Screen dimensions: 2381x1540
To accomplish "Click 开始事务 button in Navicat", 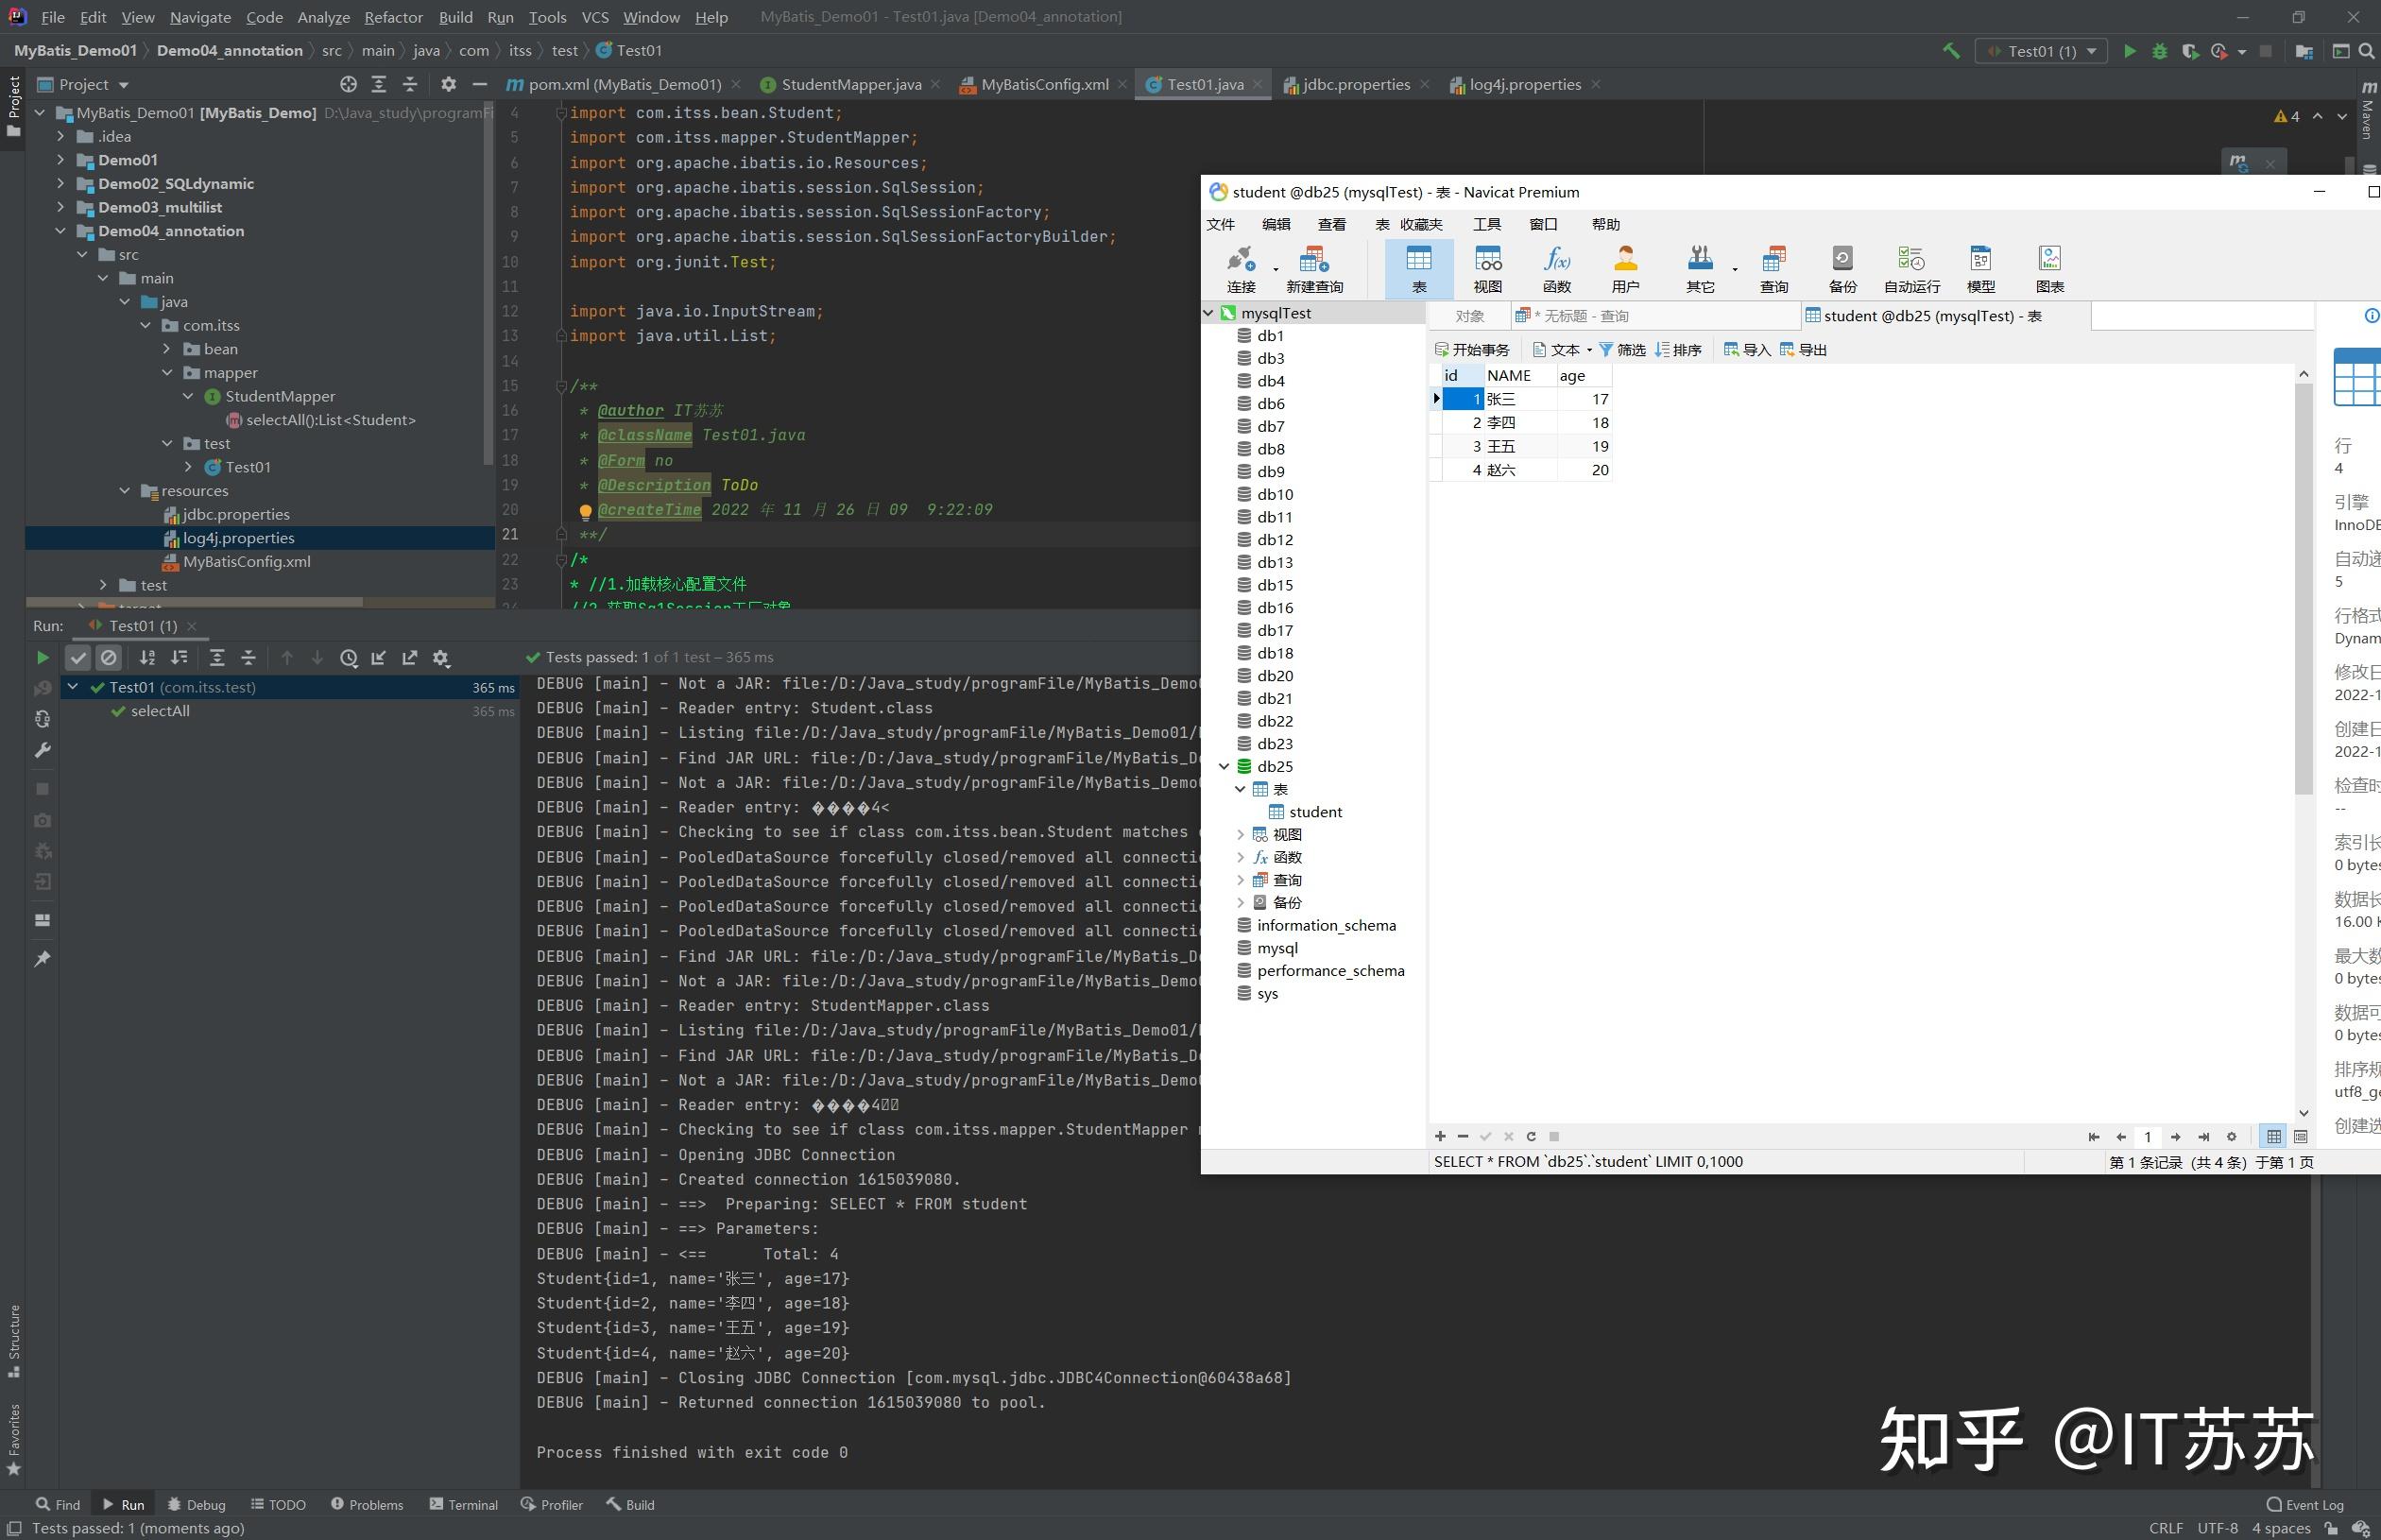I will click(1472, 350).
